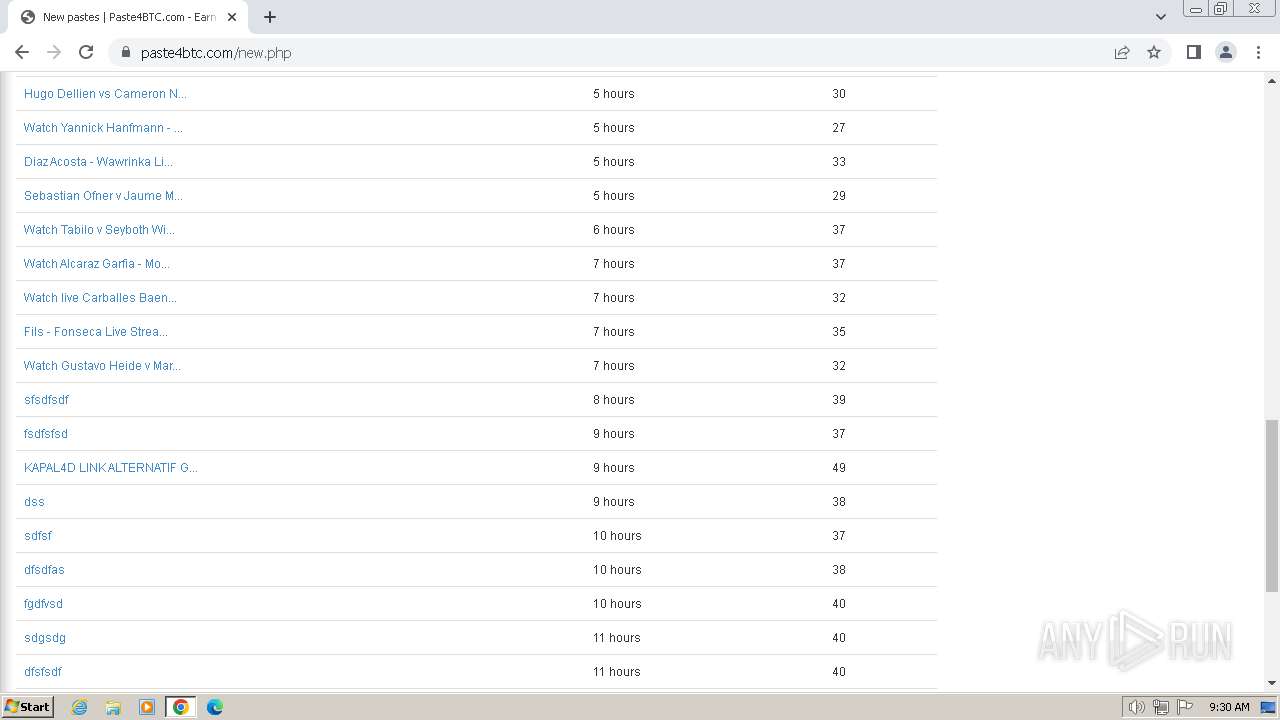Switch to Chrome taskbar icon
This screenshot has height=720, width=1280.
pyautogui.click(x=181, y=707)
